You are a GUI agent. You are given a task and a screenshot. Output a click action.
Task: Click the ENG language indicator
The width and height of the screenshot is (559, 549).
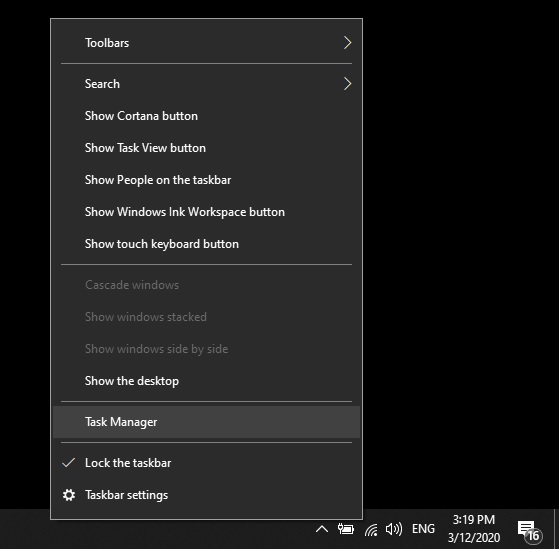423,529
